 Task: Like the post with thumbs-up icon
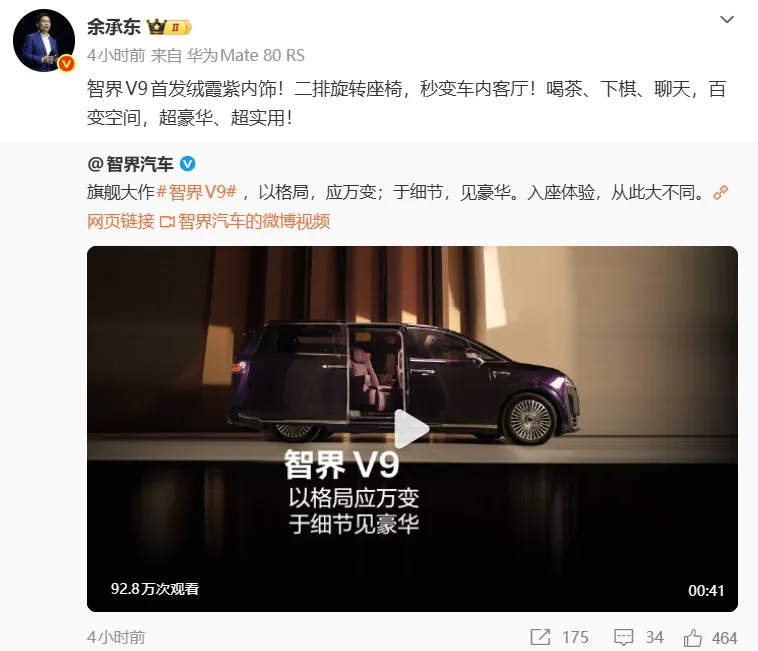[x=693, y=637]
